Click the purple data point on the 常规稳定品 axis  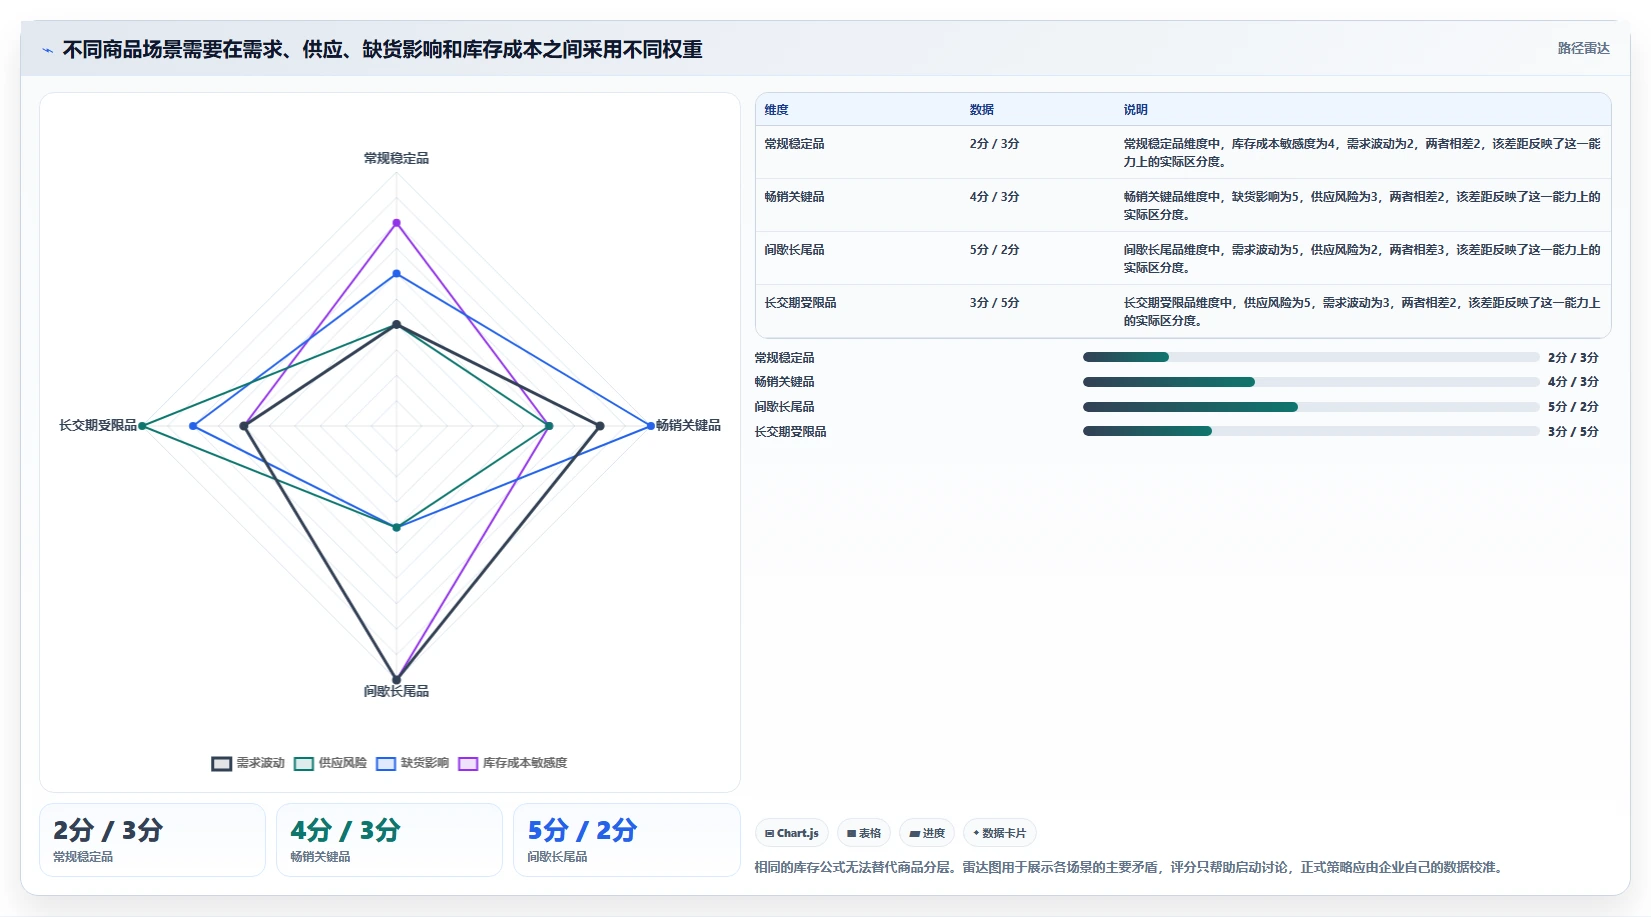(x=396, y=223)
